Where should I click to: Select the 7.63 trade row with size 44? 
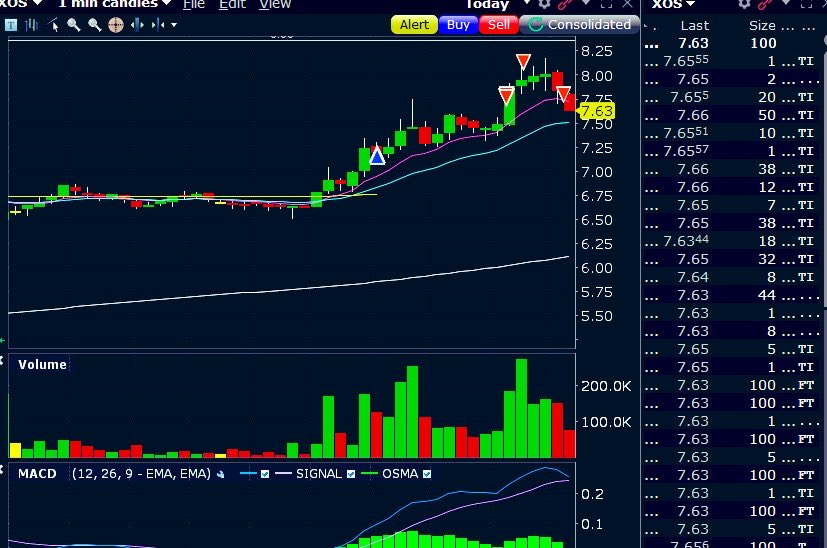[x=732, y=295]
